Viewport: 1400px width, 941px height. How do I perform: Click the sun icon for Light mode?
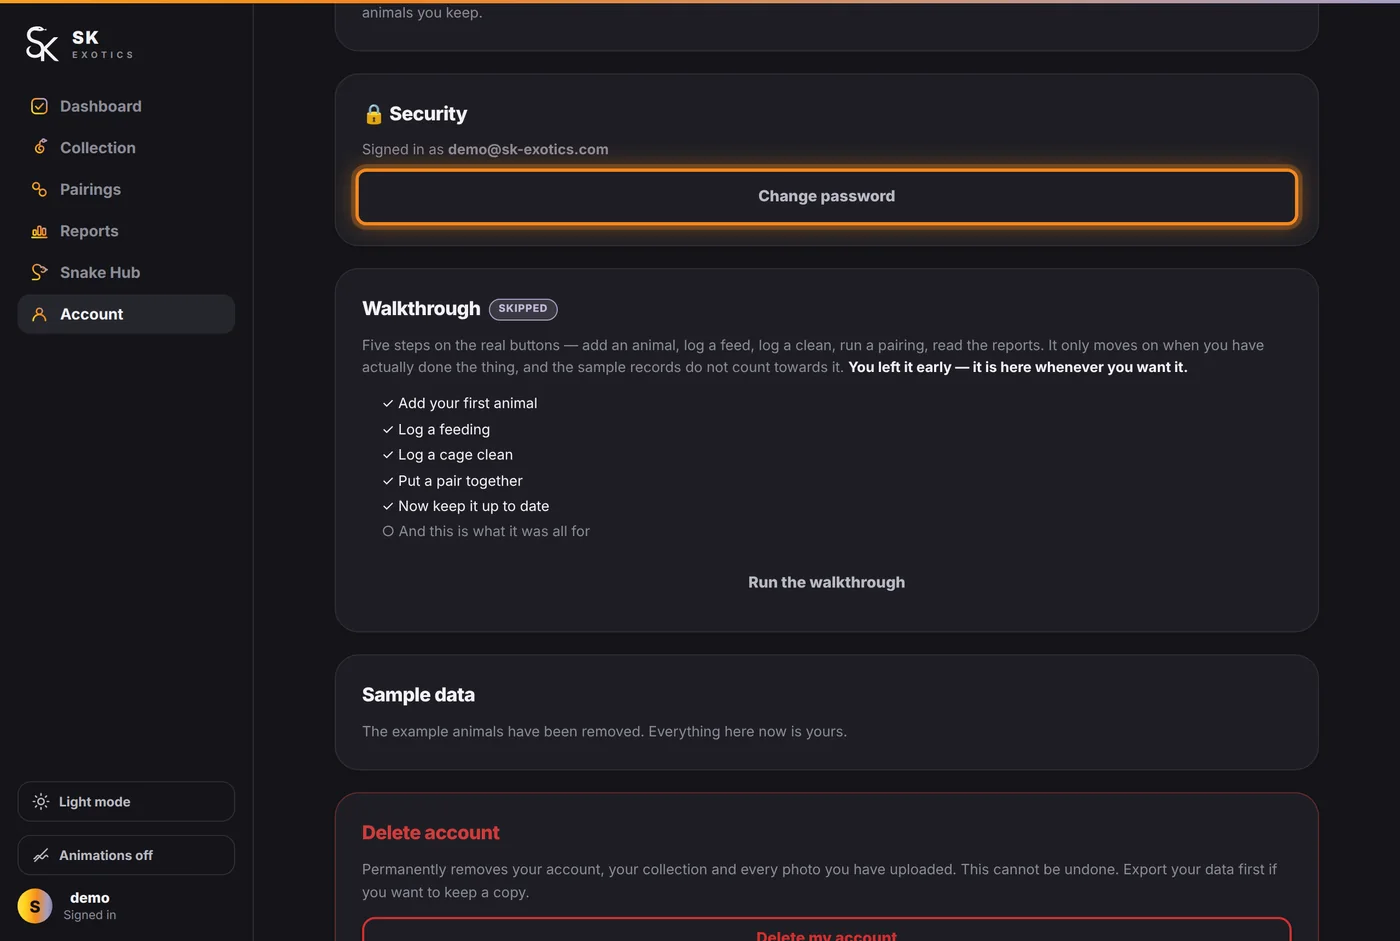(41, 802)
